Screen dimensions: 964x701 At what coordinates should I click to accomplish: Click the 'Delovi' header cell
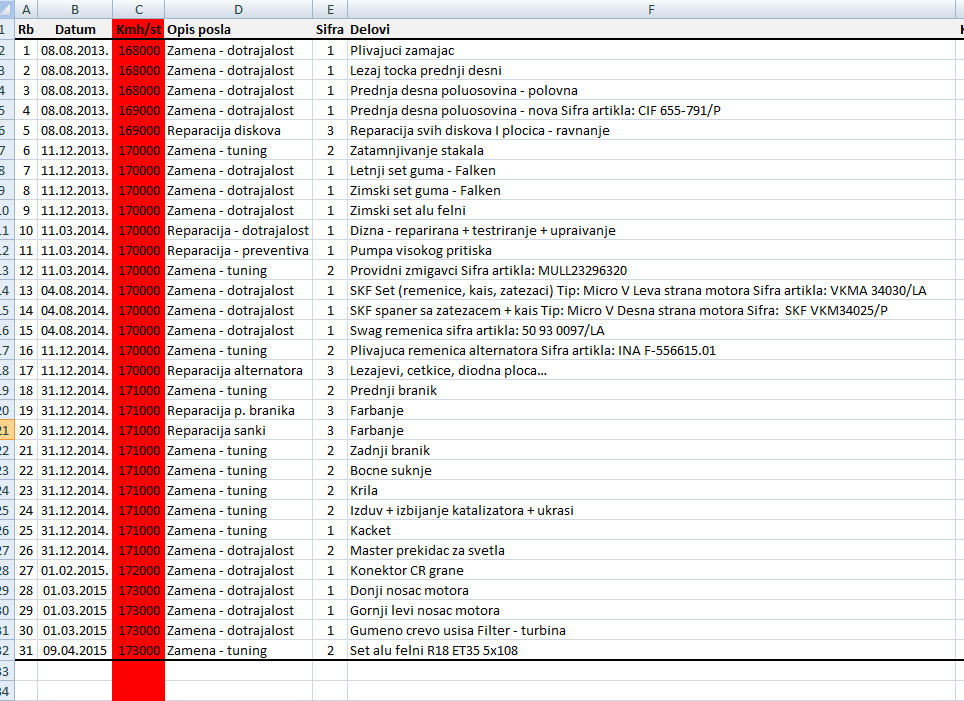coord(651,30)
